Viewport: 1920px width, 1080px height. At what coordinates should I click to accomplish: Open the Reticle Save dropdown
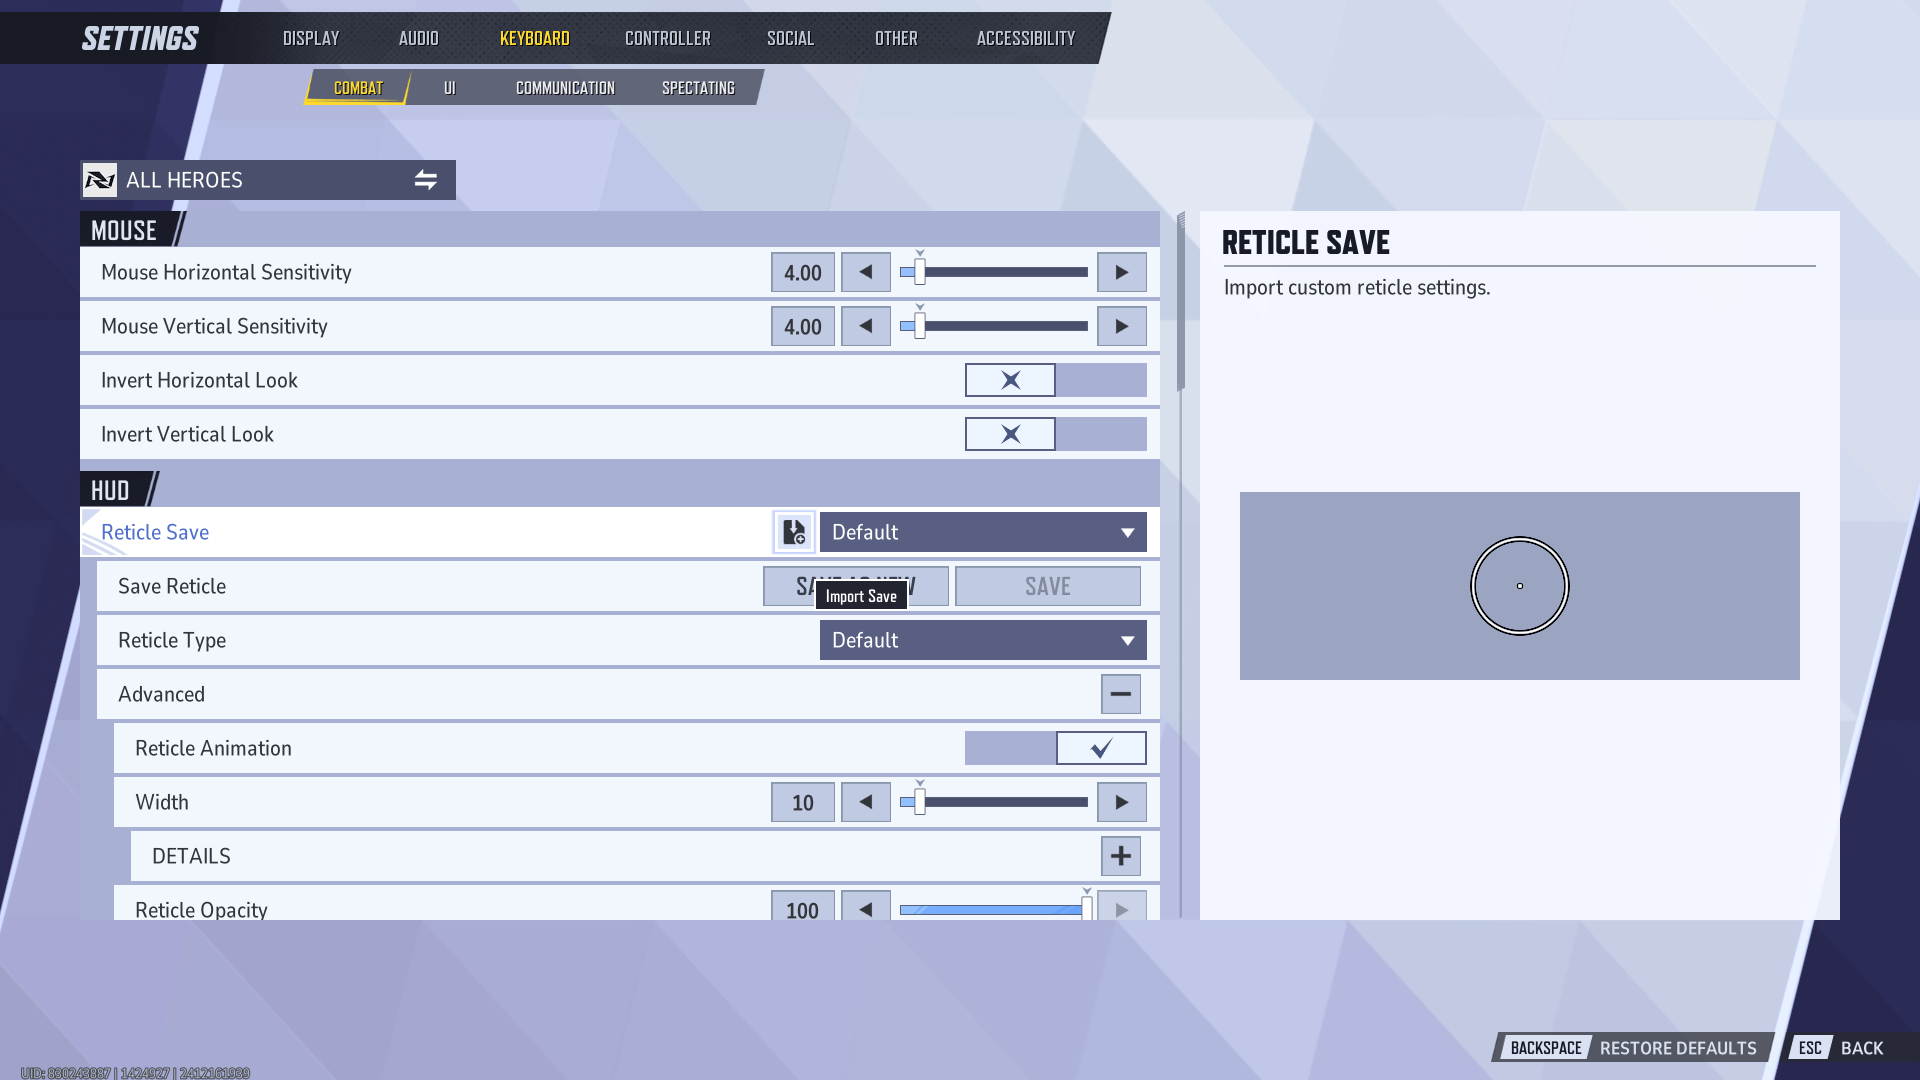point(981,530)
